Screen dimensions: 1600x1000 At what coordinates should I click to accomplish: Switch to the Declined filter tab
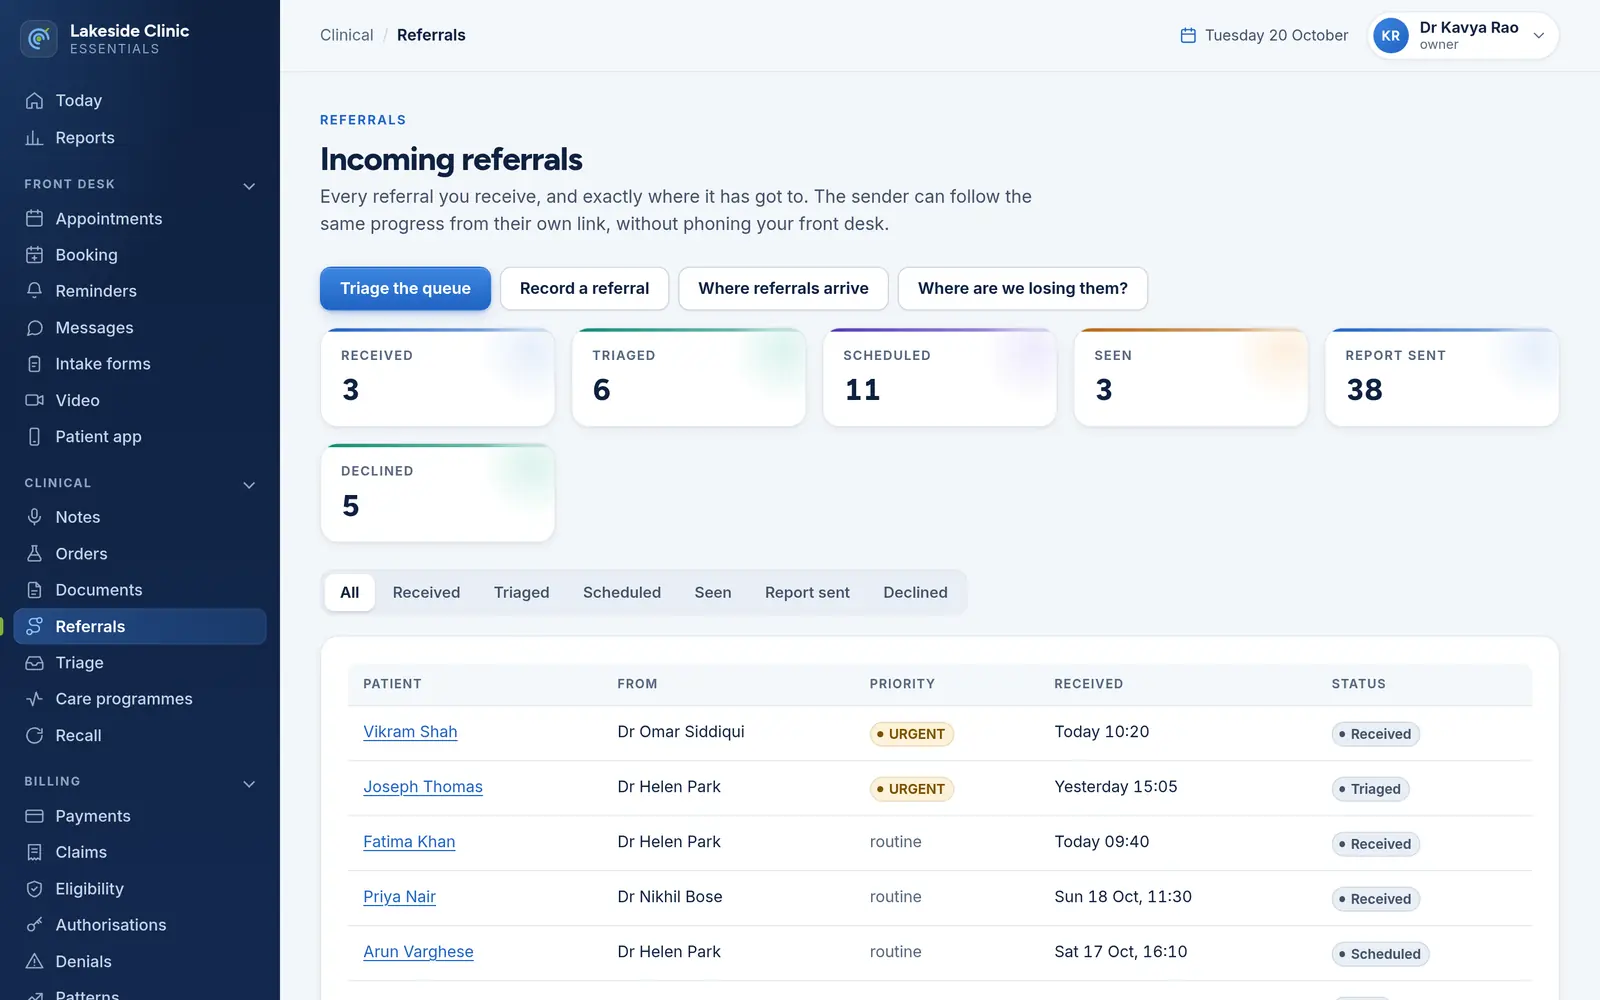tap(915, 593)
